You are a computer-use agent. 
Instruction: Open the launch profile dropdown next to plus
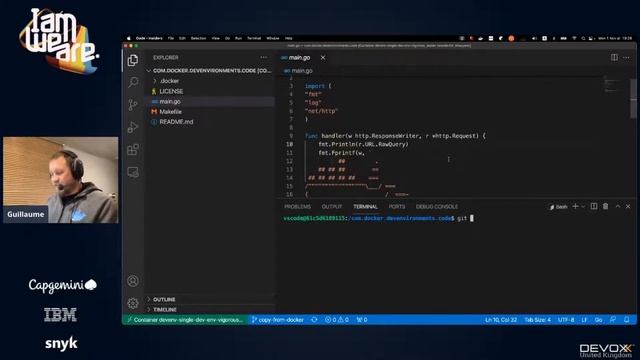point(583,207)
